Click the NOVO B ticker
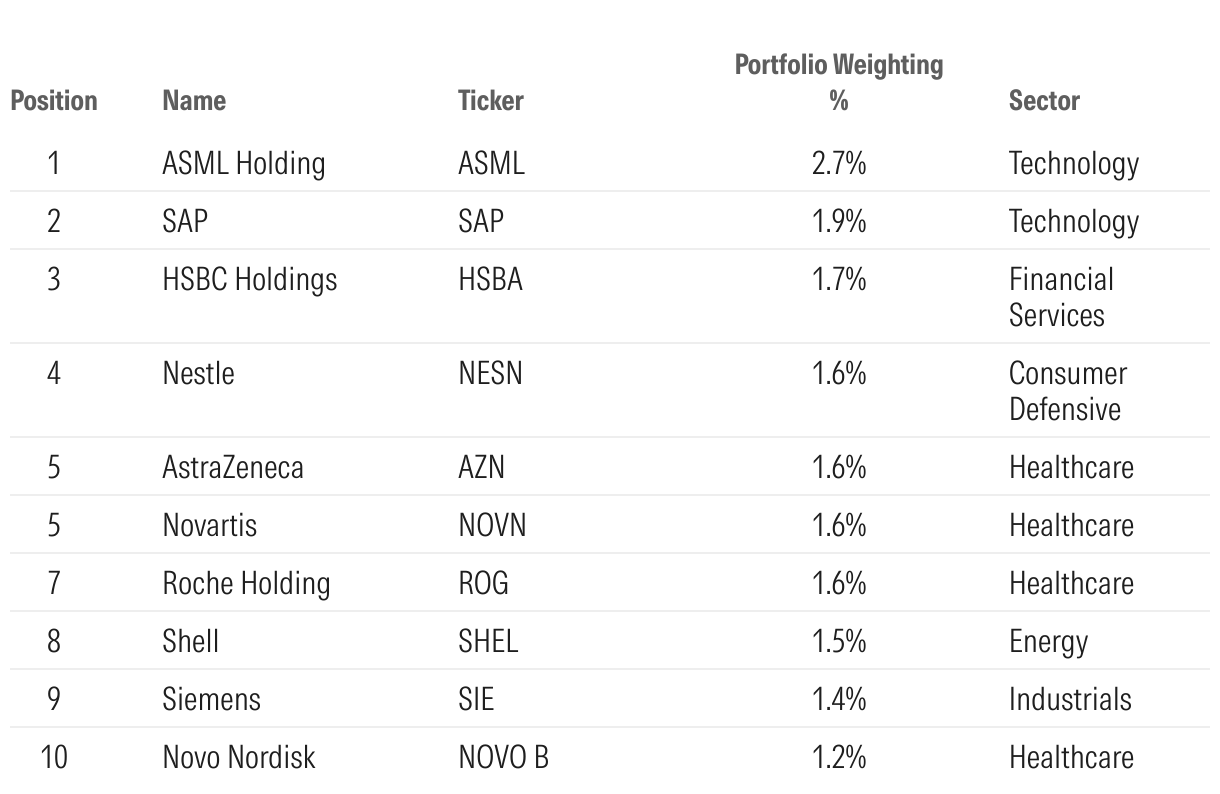 [x=503, y=757]
